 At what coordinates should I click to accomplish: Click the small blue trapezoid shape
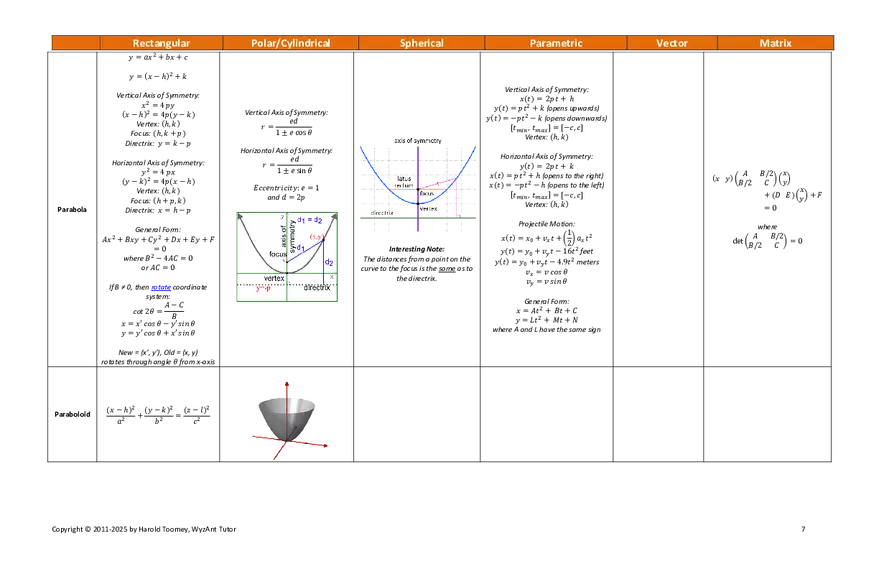click(161, 287)
